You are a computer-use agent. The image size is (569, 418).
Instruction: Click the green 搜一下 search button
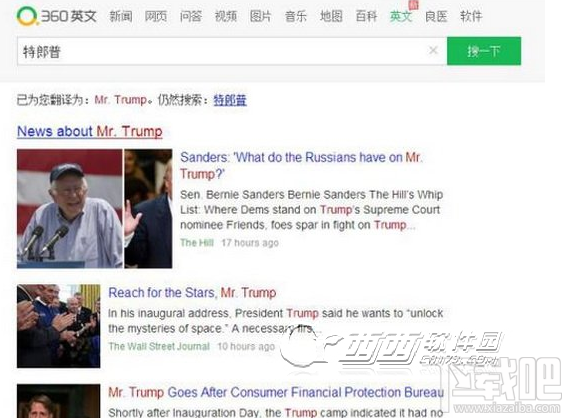click(484, 51)
